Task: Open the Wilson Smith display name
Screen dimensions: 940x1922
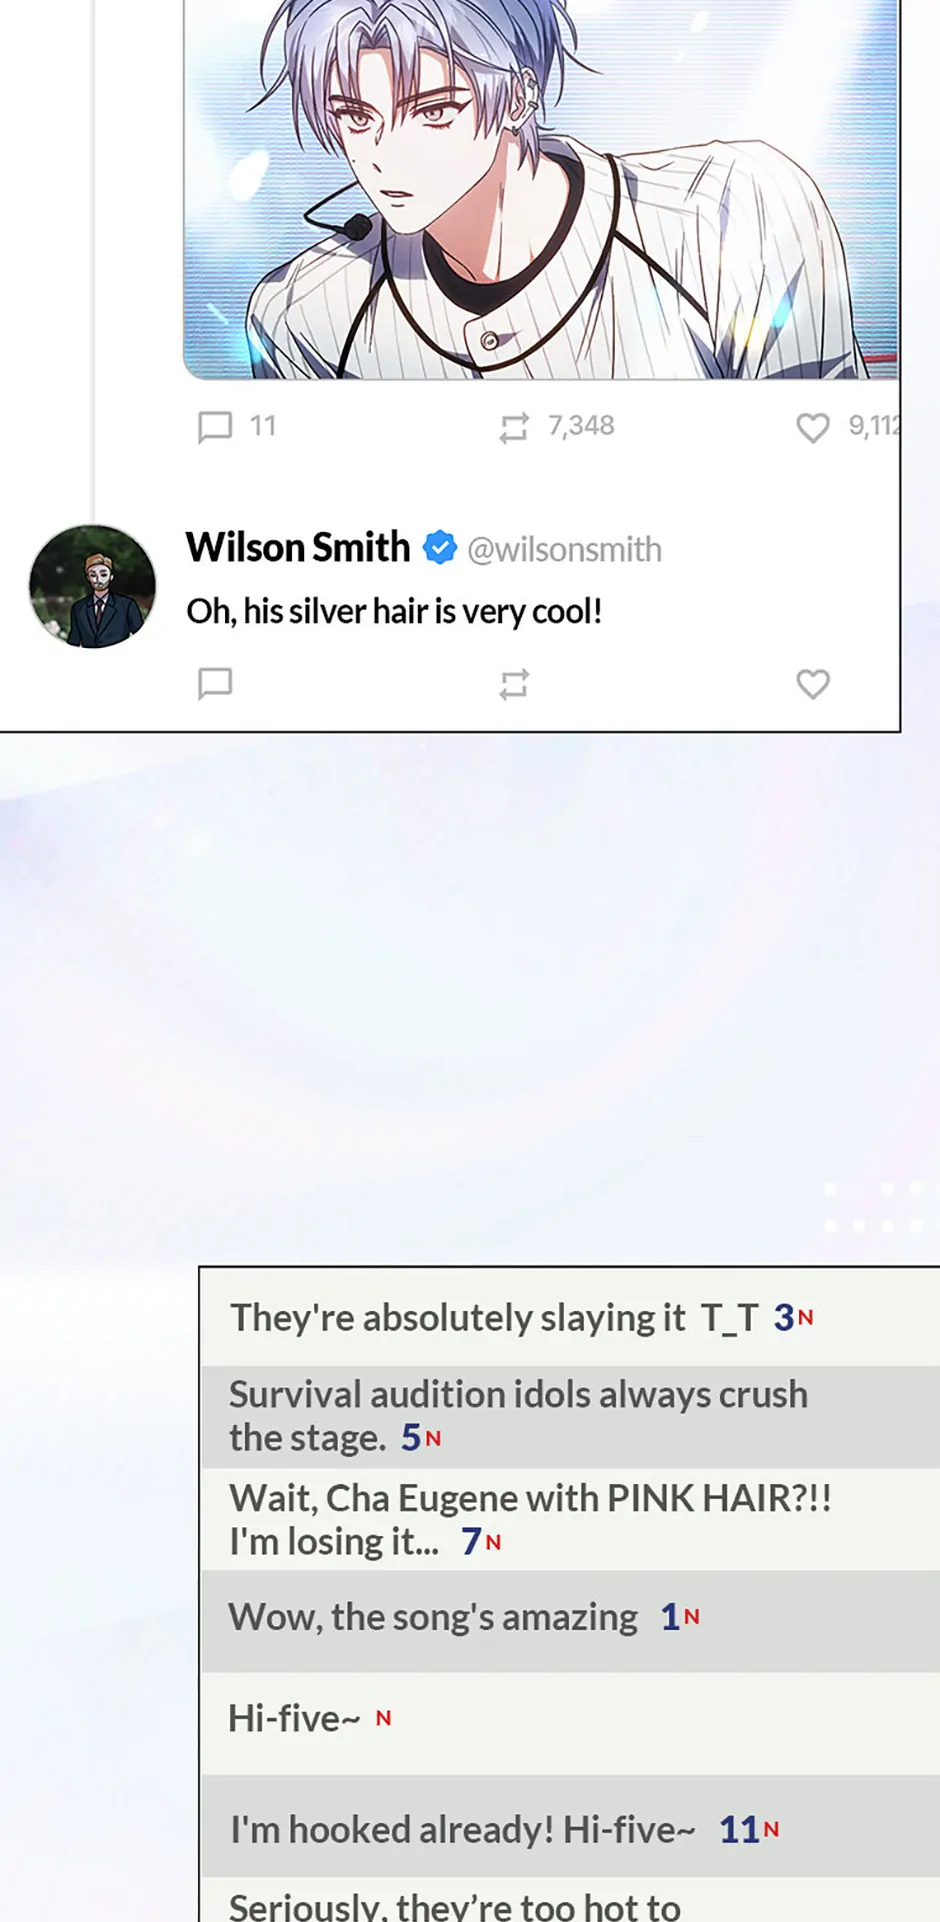Action: coord(298,547)
